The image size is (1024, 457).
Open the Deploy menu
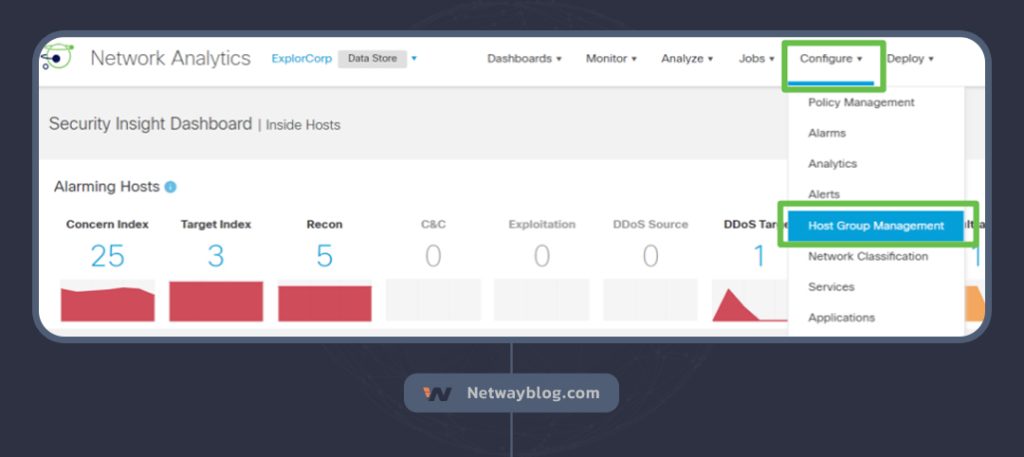(910, 59)
